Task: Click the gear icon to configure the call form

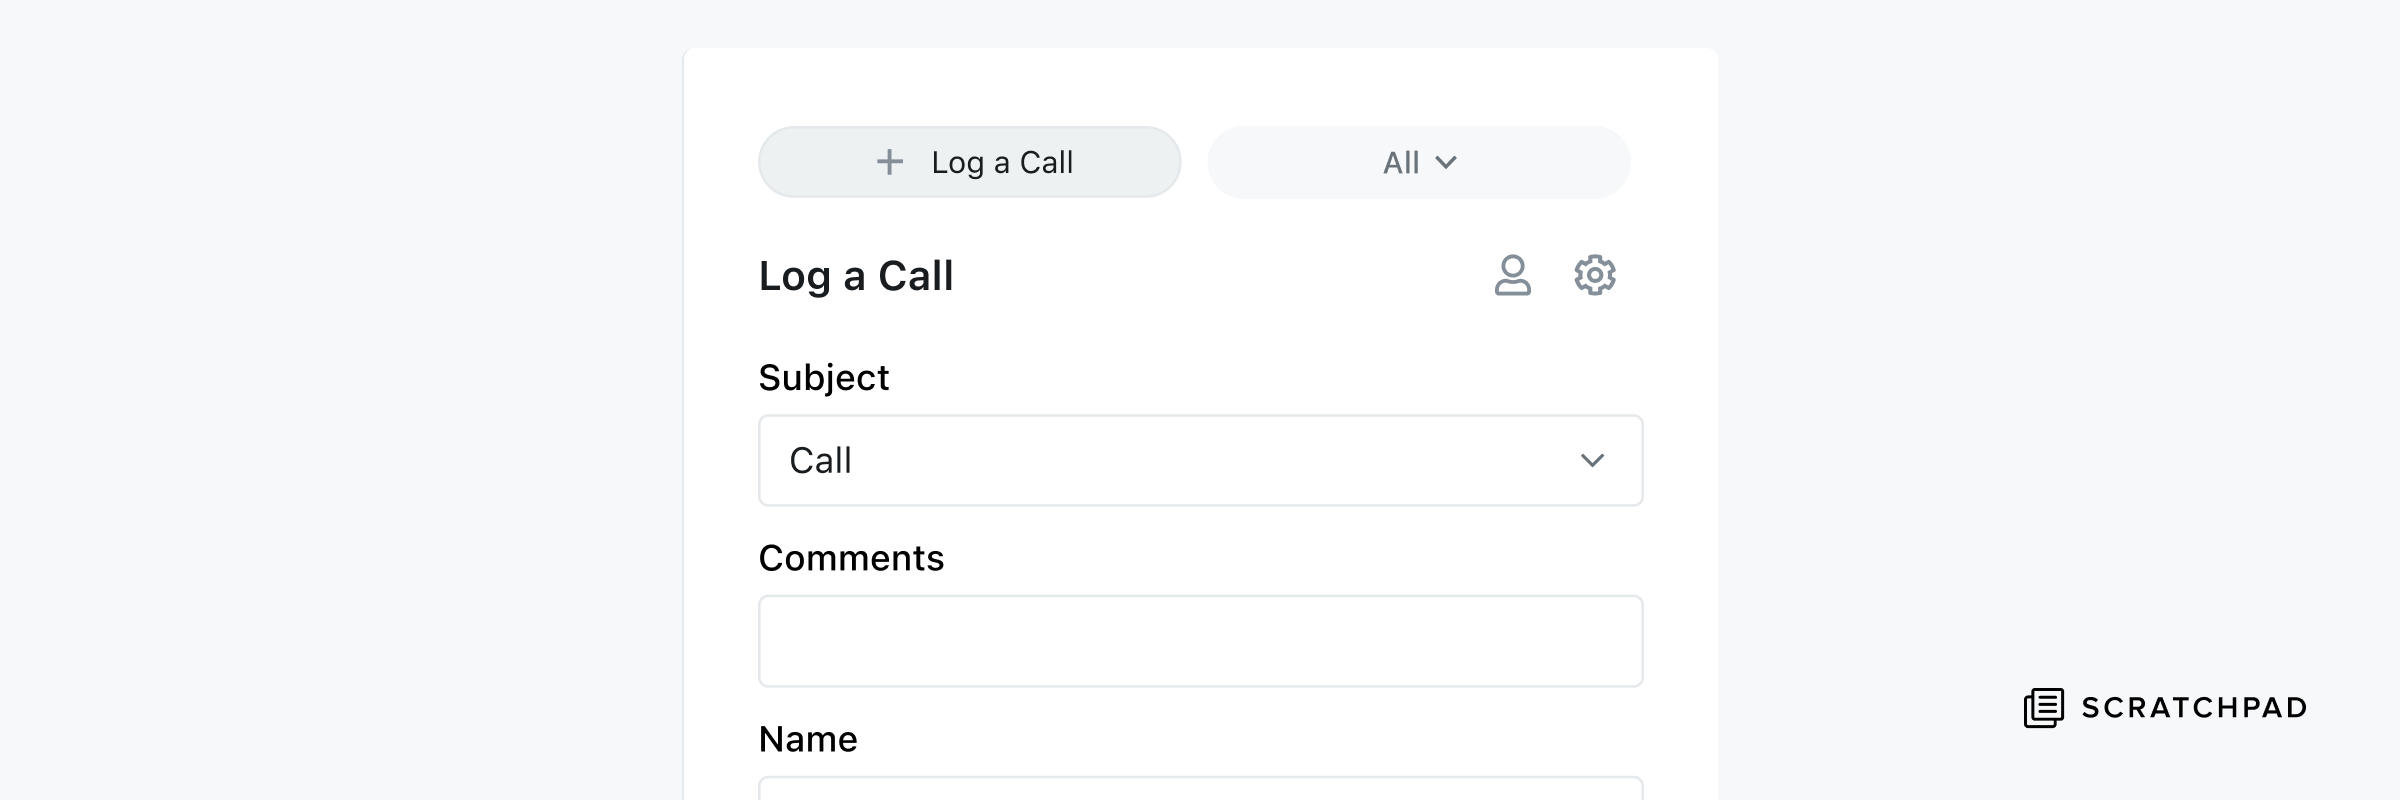Action: point(1593,275)
